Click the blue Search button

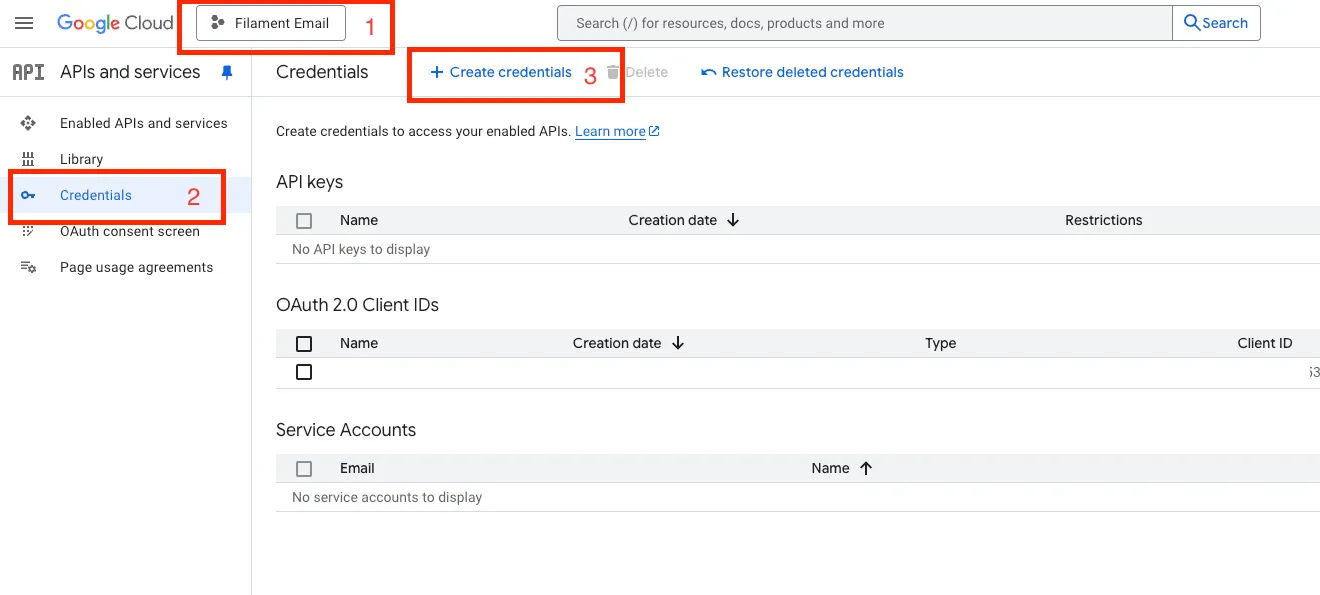(x=1216, y=23)
